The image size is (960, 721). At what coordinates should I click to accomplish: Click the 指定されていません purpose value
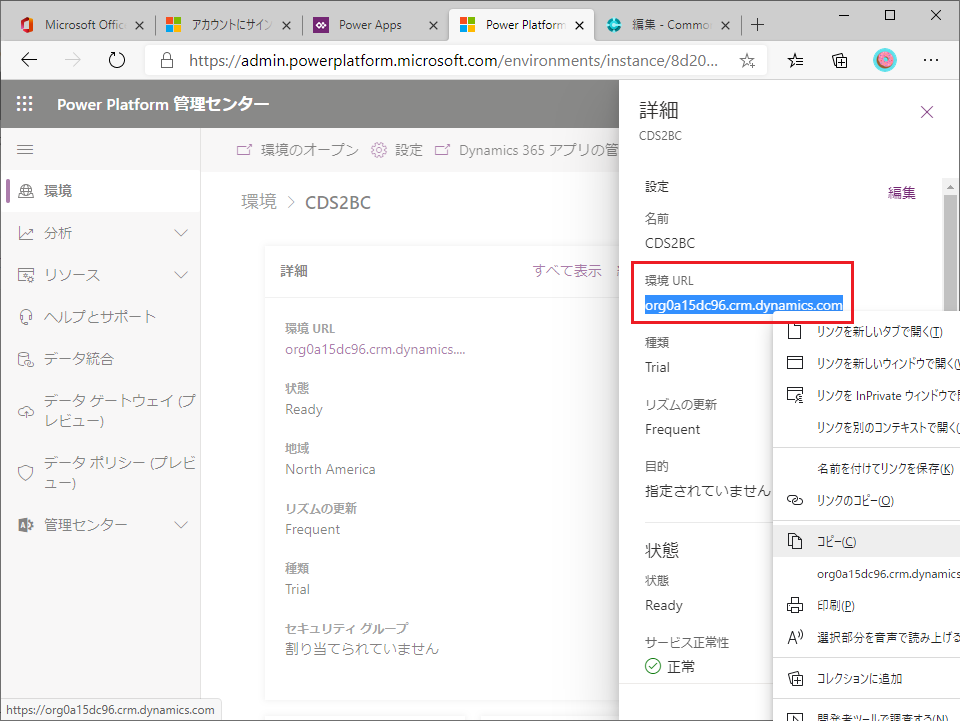point(708,491)
